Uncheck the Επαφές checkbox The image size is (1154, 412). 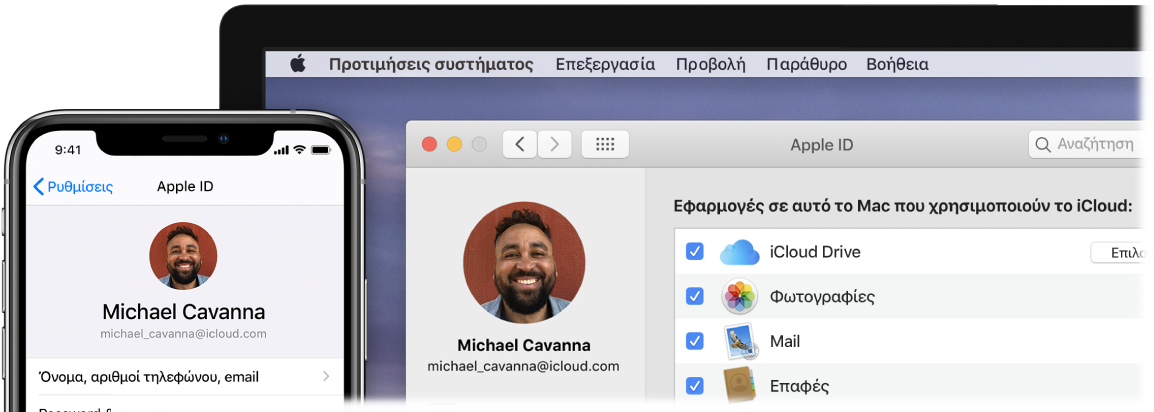(694, 386)
